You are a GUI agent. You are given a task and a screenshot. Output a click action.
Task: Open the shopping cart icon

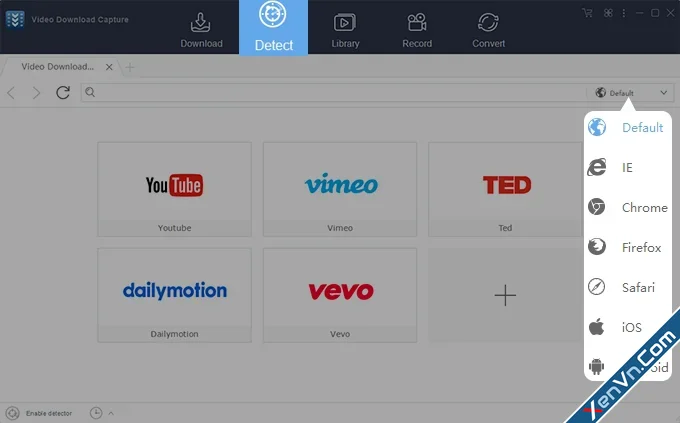pos(588,13)
